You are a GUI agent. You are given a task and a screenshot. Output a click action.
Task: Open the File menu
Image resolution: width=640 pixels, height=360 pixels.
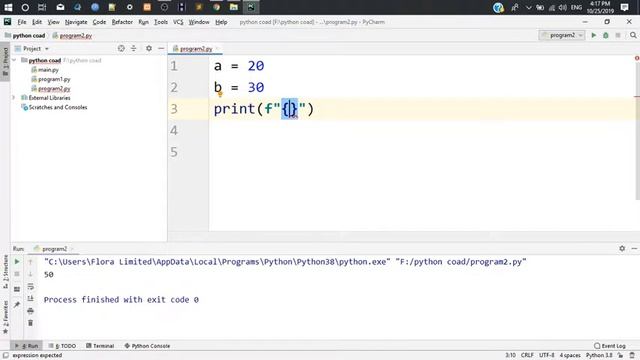coord(22,22)
